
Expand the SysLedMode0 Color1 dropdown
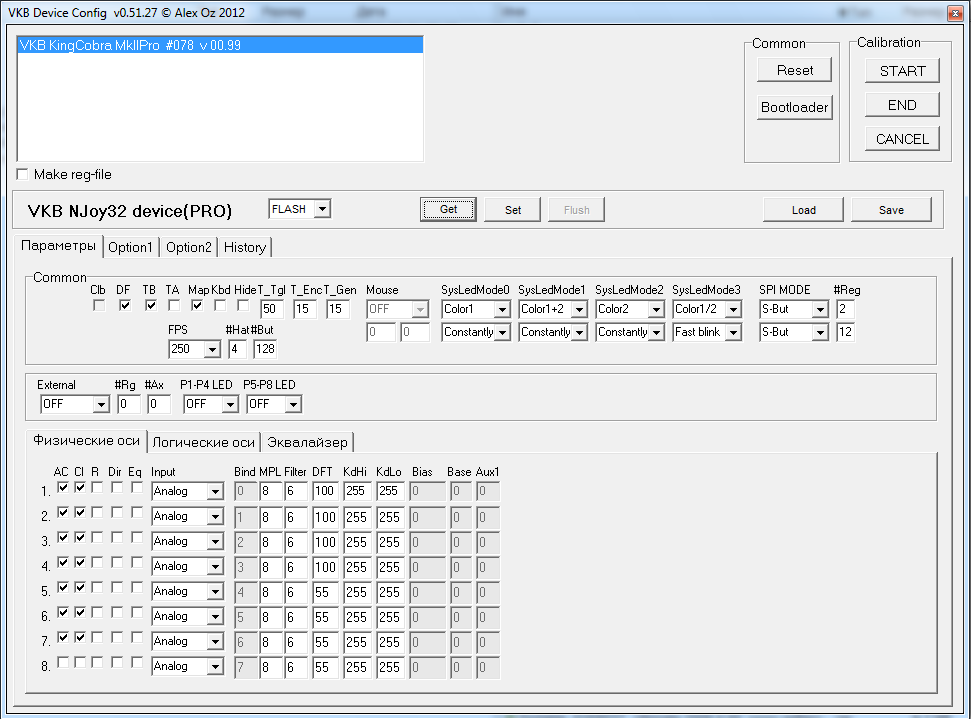tap(502, 309)
